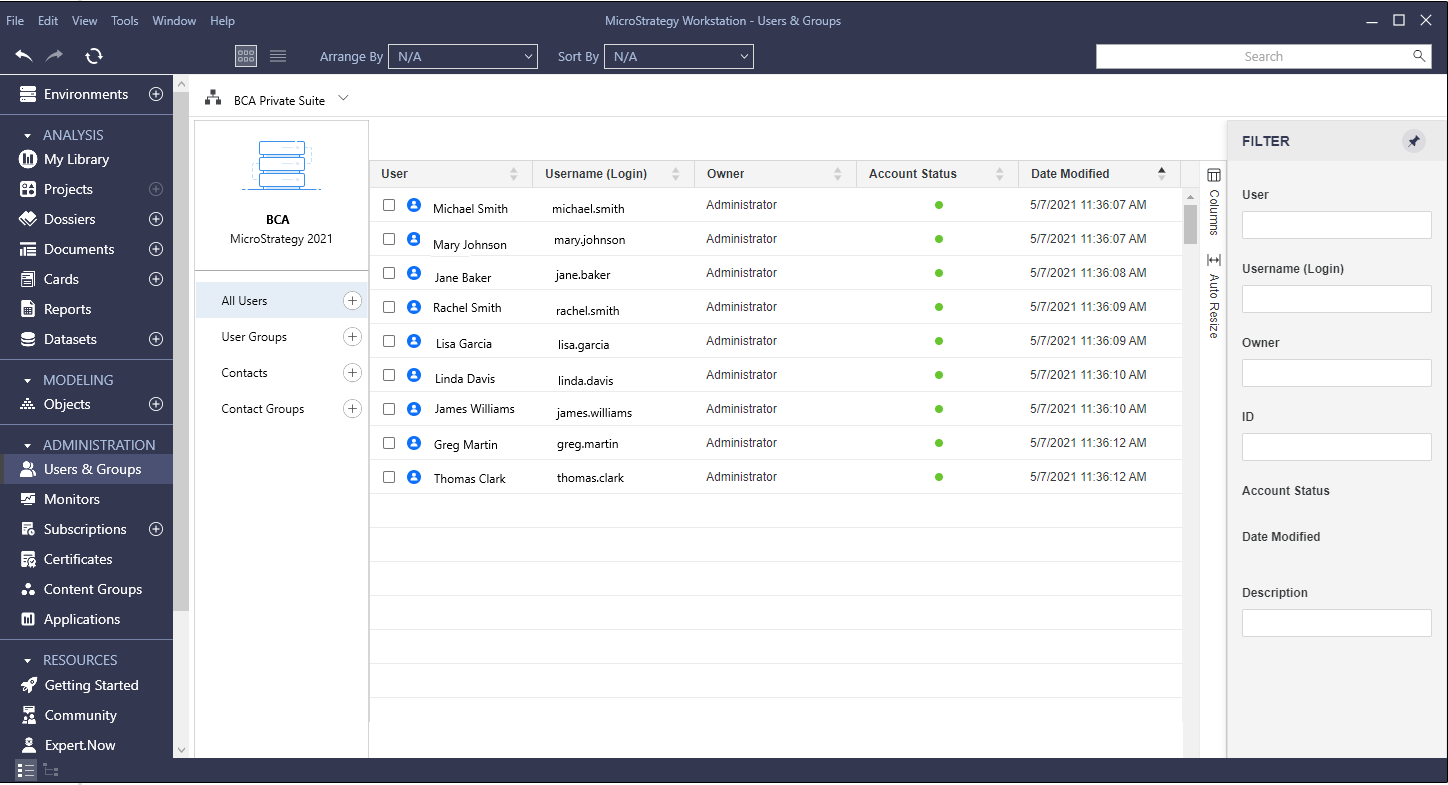The width and height of the screenshot is (1448, 785).
Task: Tick the checkbox beside Thomas Clark
Action: tap(389, 477)
